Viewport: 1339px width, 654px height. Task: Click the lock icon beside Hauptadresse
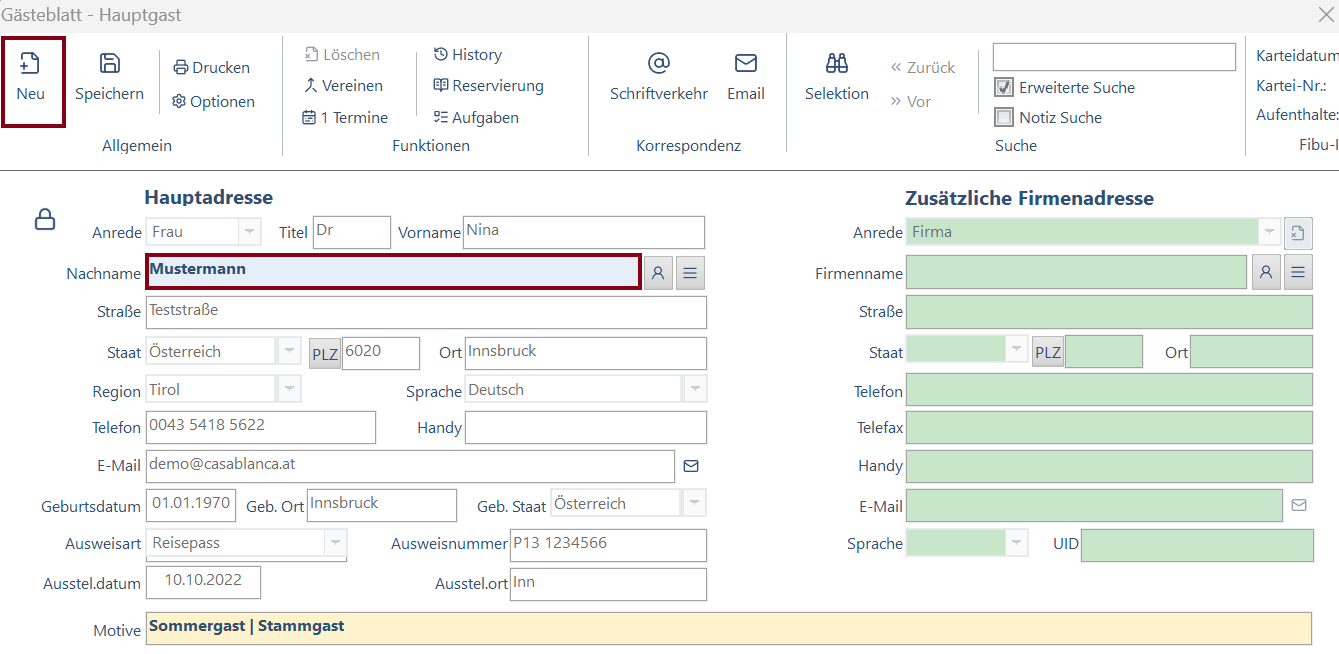(x=45, y=219)
